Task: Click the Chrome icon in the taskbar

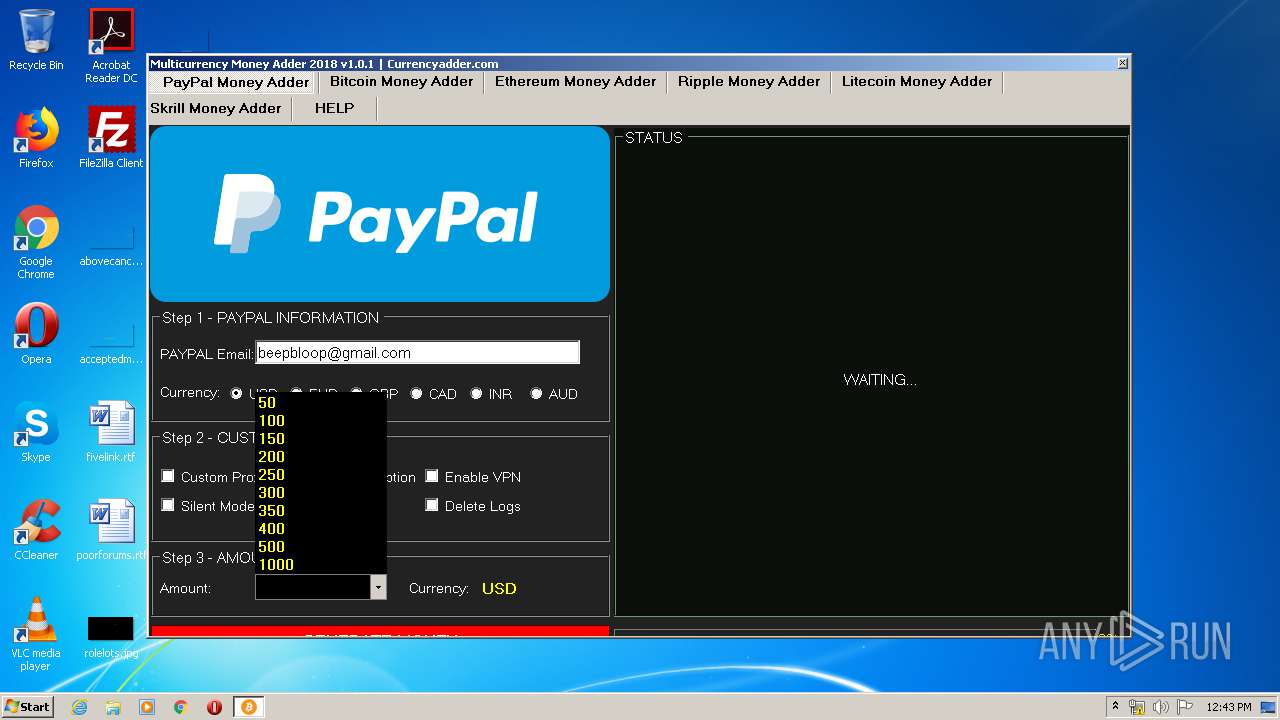Action: [181, 707]
